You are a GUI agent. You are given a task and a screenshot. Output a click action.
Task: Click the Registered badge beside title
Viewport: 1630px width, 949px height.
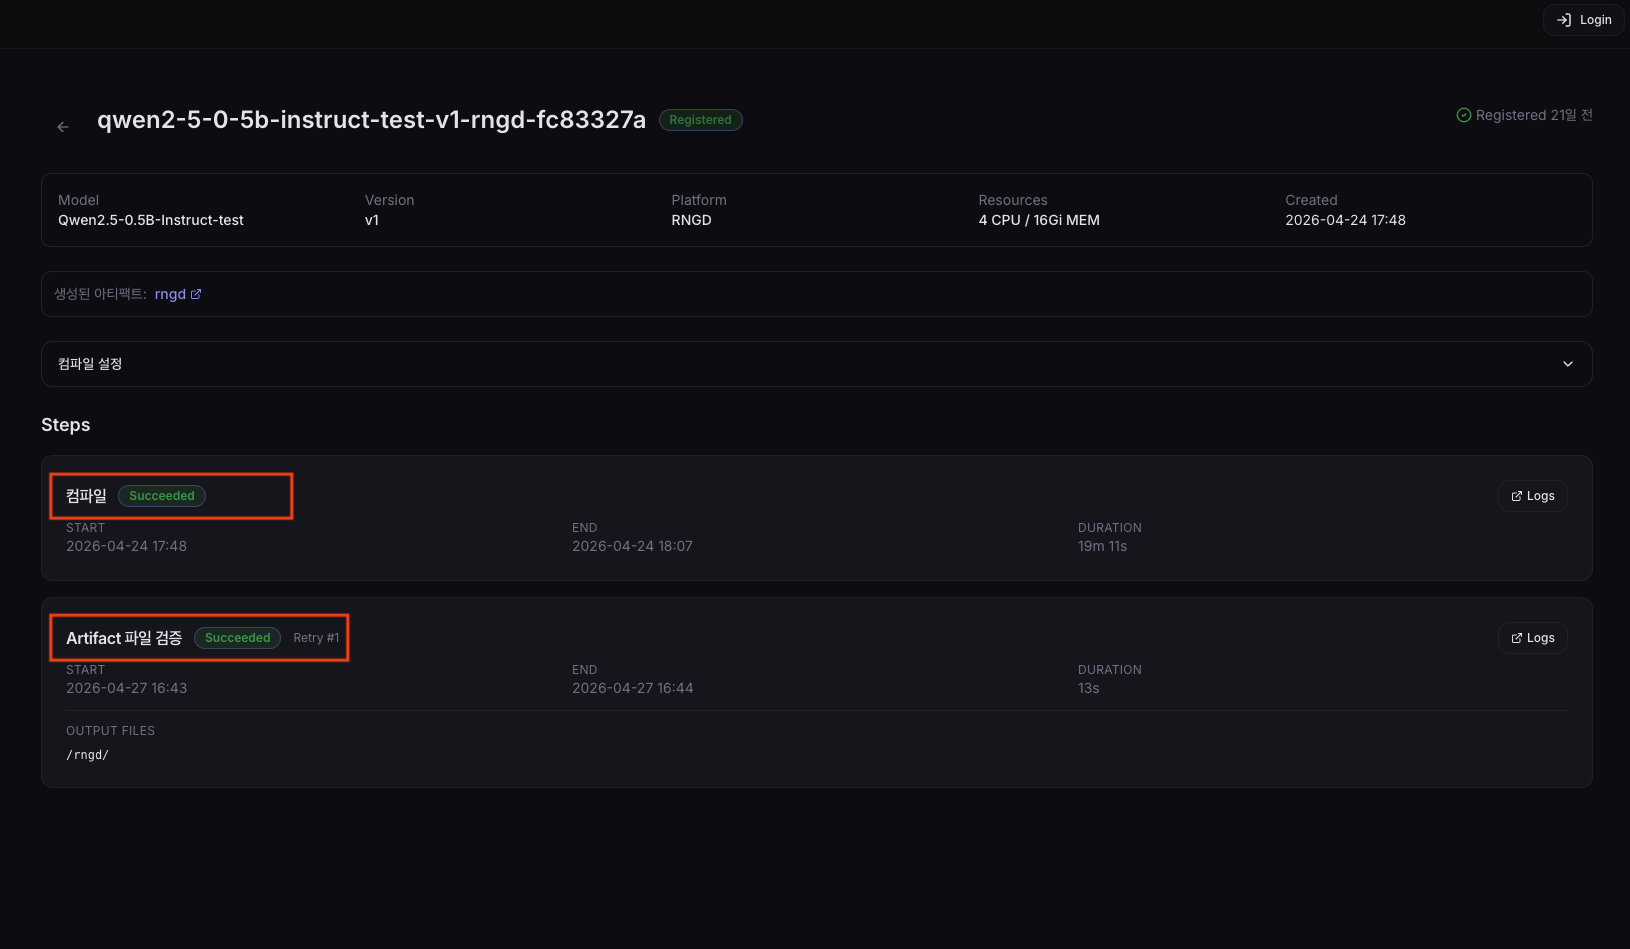[x=700, y=120]
